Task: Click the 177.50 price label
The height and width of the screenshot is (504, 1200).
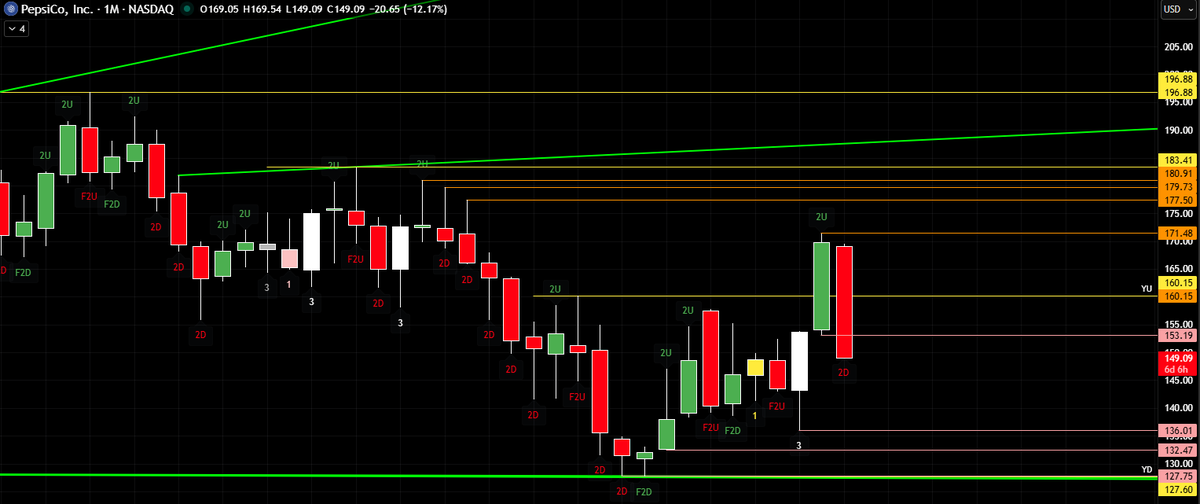Action: pos(1176,201)
